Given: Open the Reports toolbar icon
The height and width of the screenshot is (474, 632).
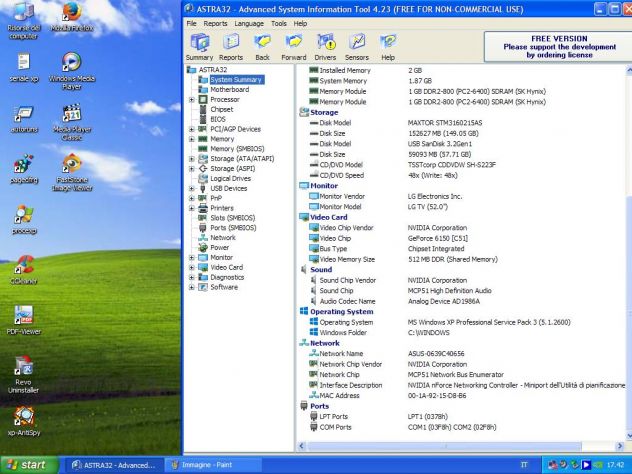Looking at the screenshot, I should [231, 47].
